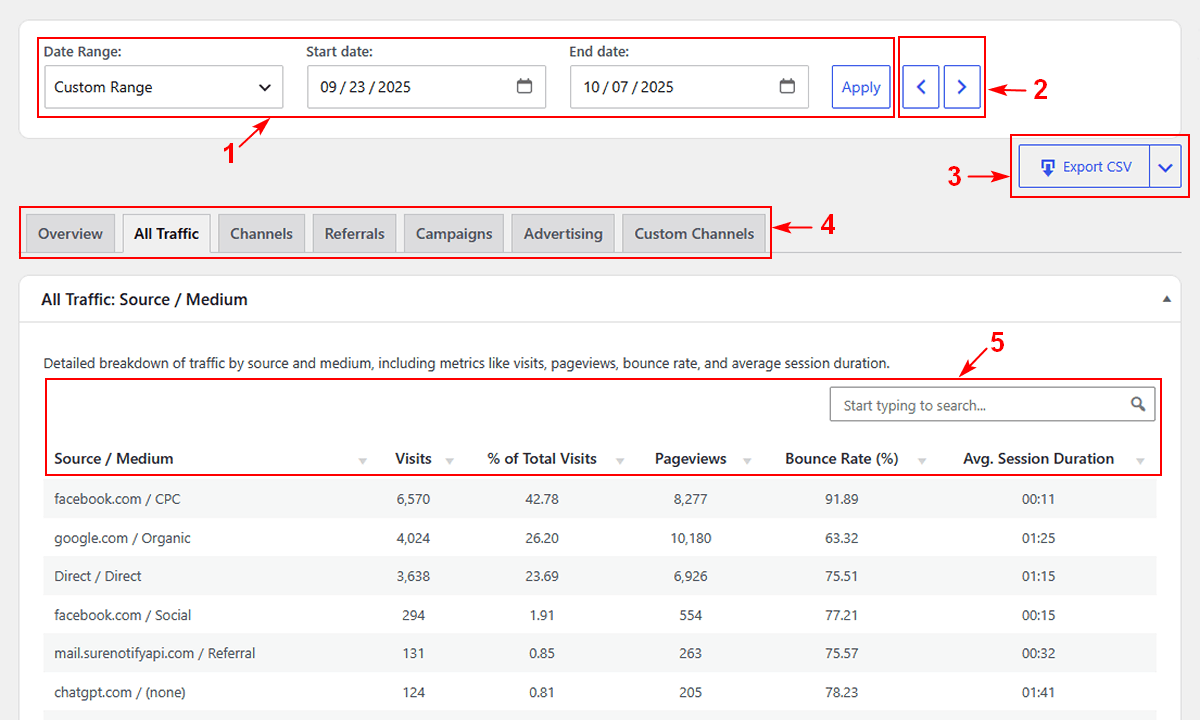Image resolution: width=1200 pixels, height=720 pixels.
Task: Click the 91.89 bounce rate value
Action: [x=842, y=499]
